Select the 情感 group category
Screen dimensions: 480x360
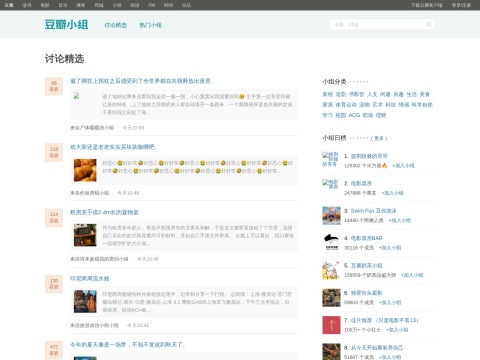click(404, 105)
